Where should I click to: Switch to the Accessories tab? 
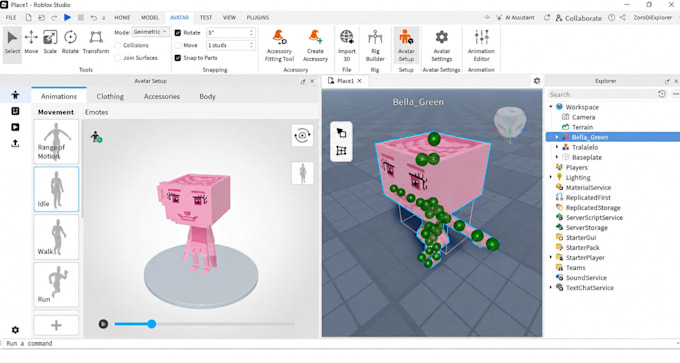(x=162, y=96)
